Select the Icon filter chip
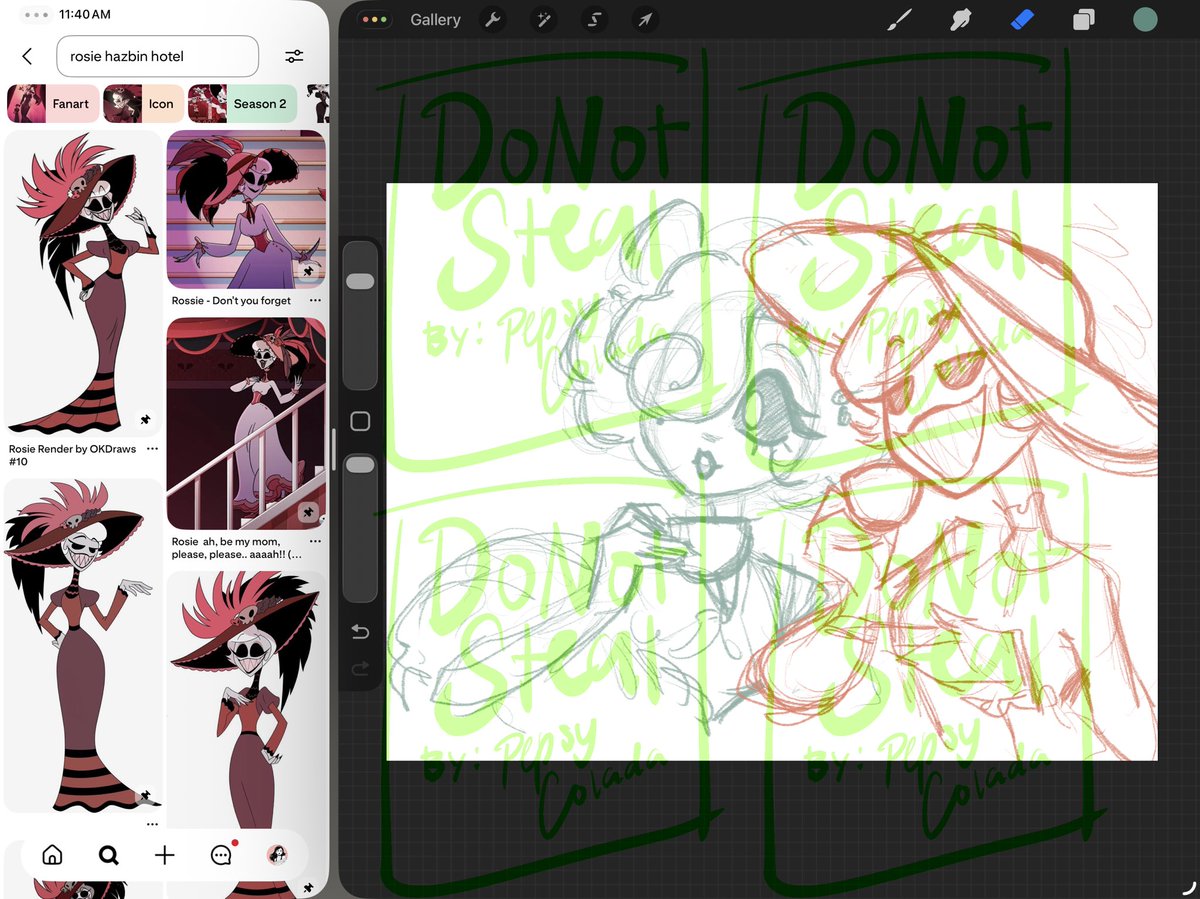This screenshot has width=1200, height=899. [143, 104]
